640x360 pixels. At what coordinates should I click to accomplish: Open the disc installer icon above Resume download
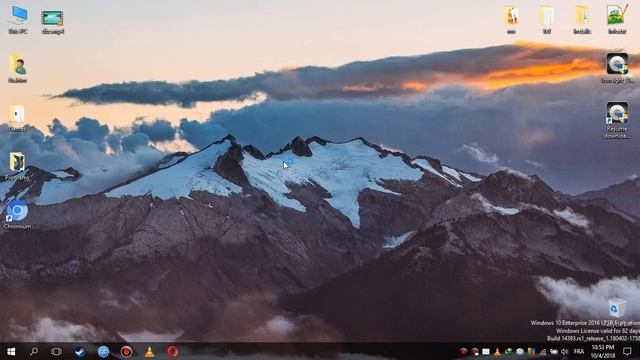click(617, 68)
